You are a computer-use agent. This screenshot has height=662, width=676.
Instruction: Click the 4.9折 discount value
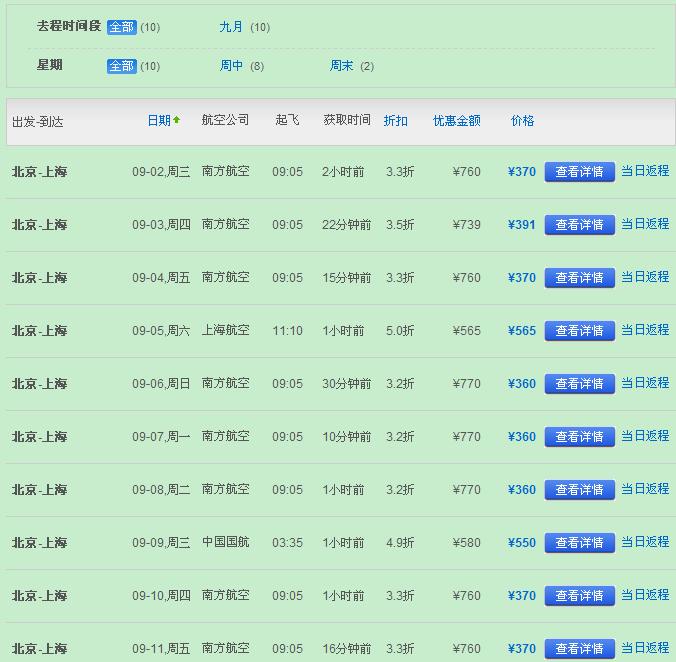pyautogui.click(x=400, y=543)
